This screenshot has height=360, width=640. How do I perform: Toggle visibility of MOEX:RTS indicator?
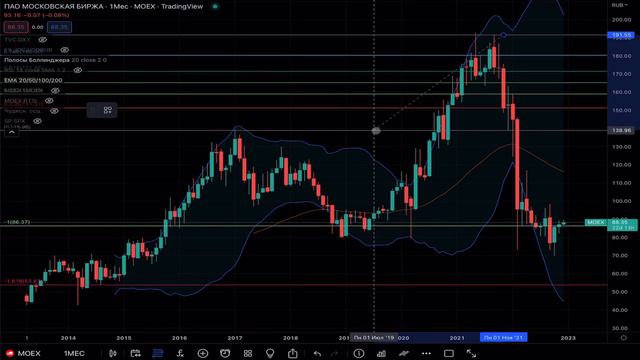tap(49, 100)
